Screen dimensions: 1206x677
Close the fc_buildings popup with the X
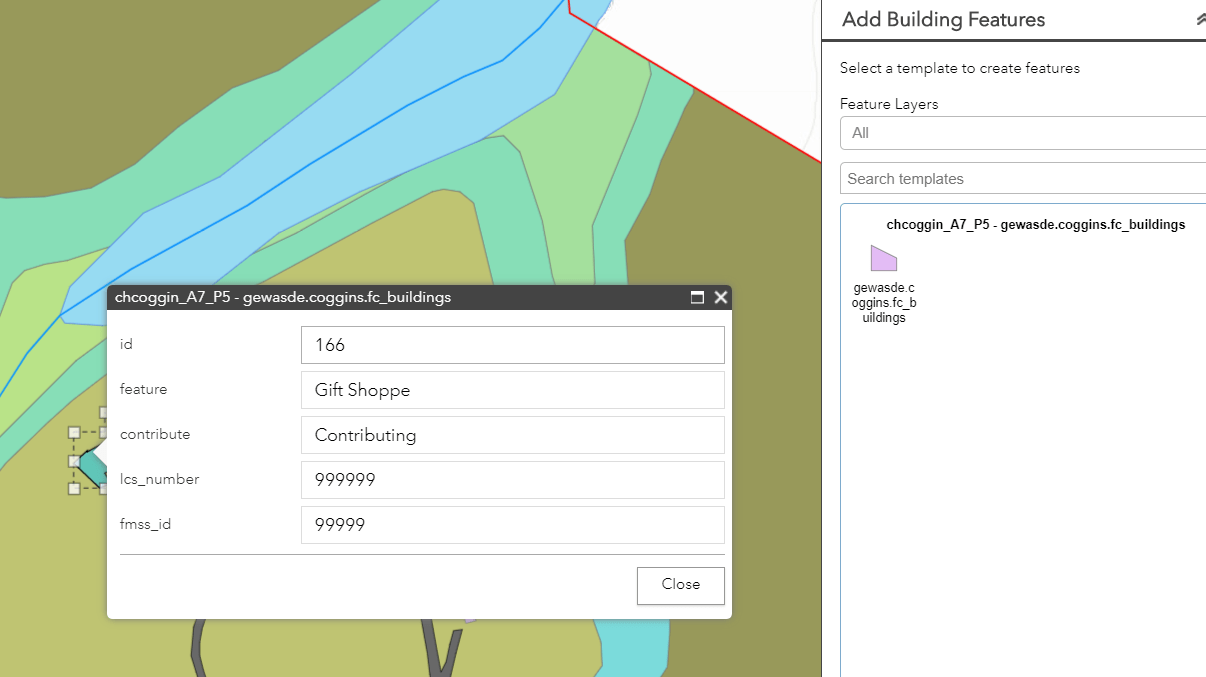click(x=720, y=297)
